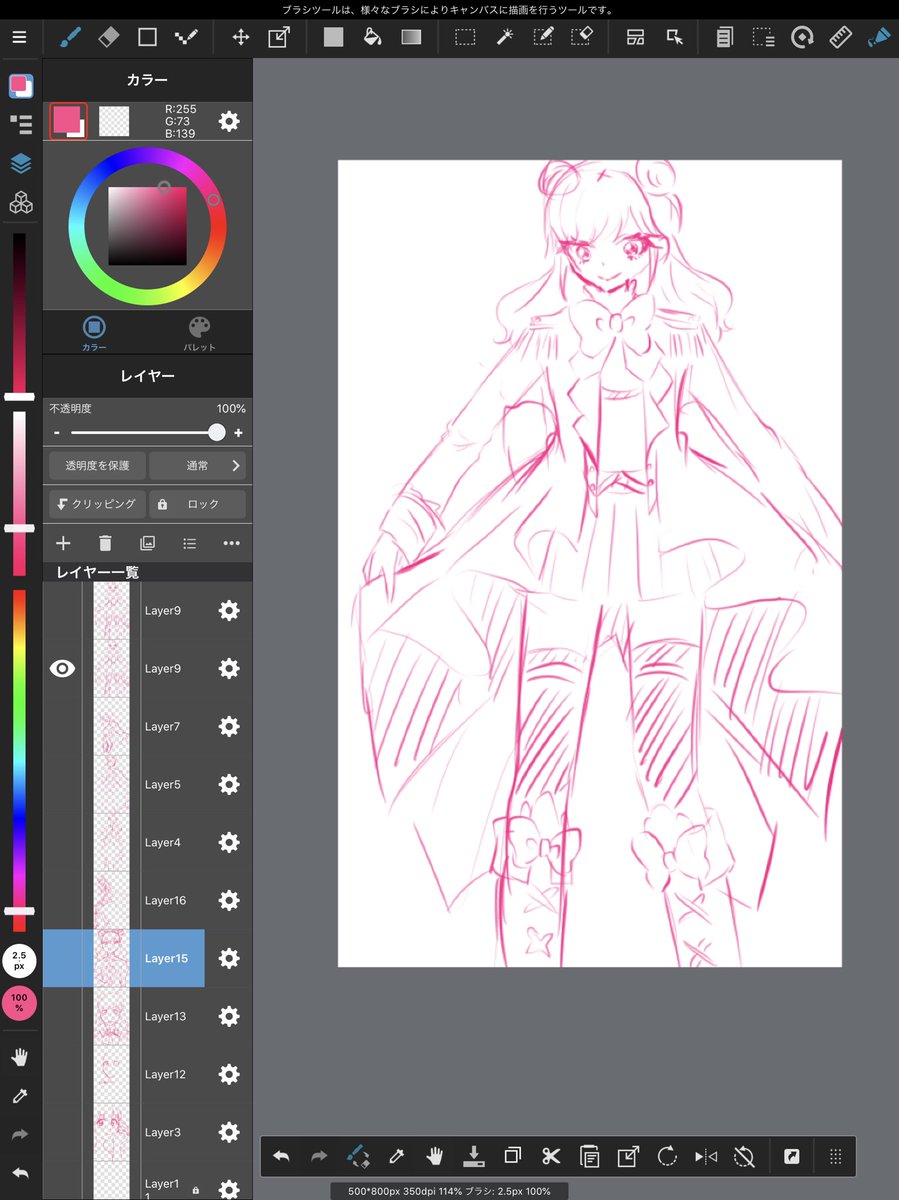
Task: Click the redo arrow in left sidebar
Action: tap(20, 1135)
